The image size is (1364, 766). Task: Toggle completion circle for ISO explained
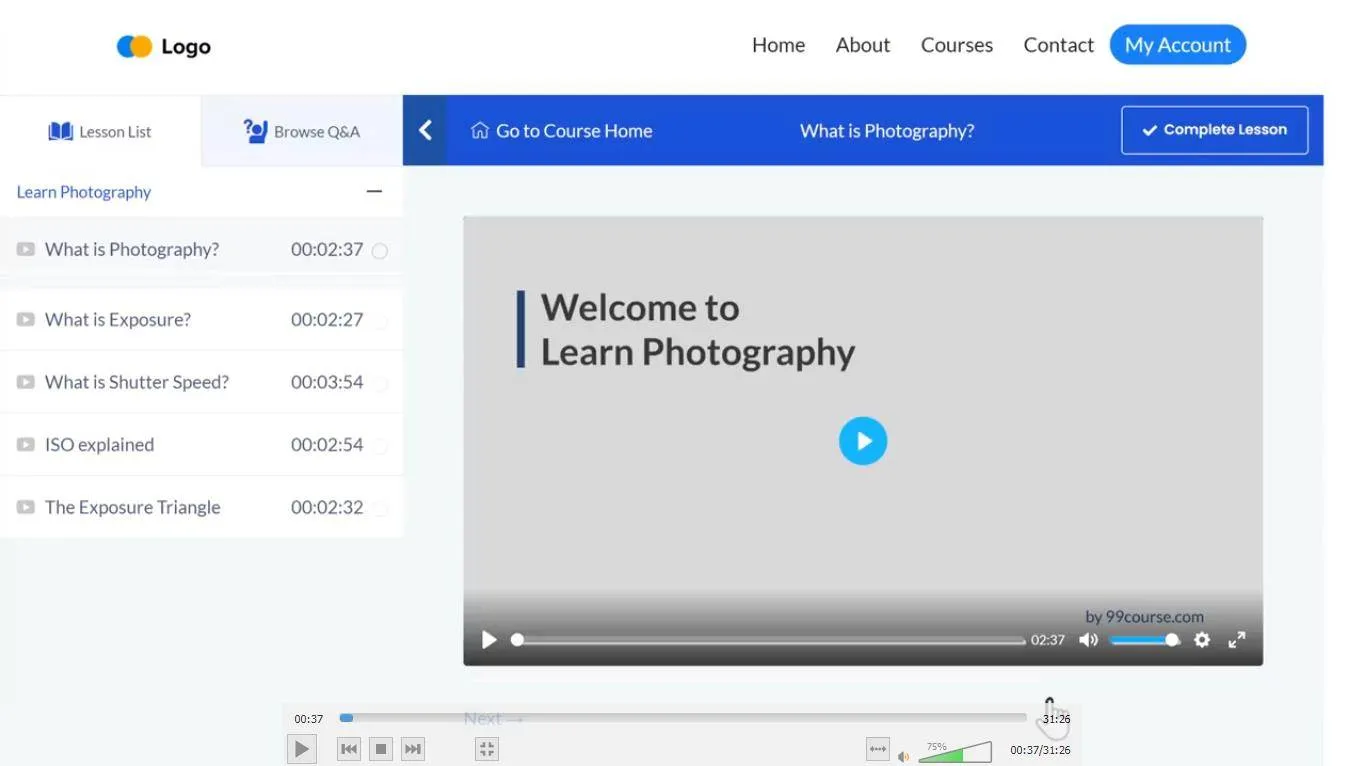pos(380,446)
